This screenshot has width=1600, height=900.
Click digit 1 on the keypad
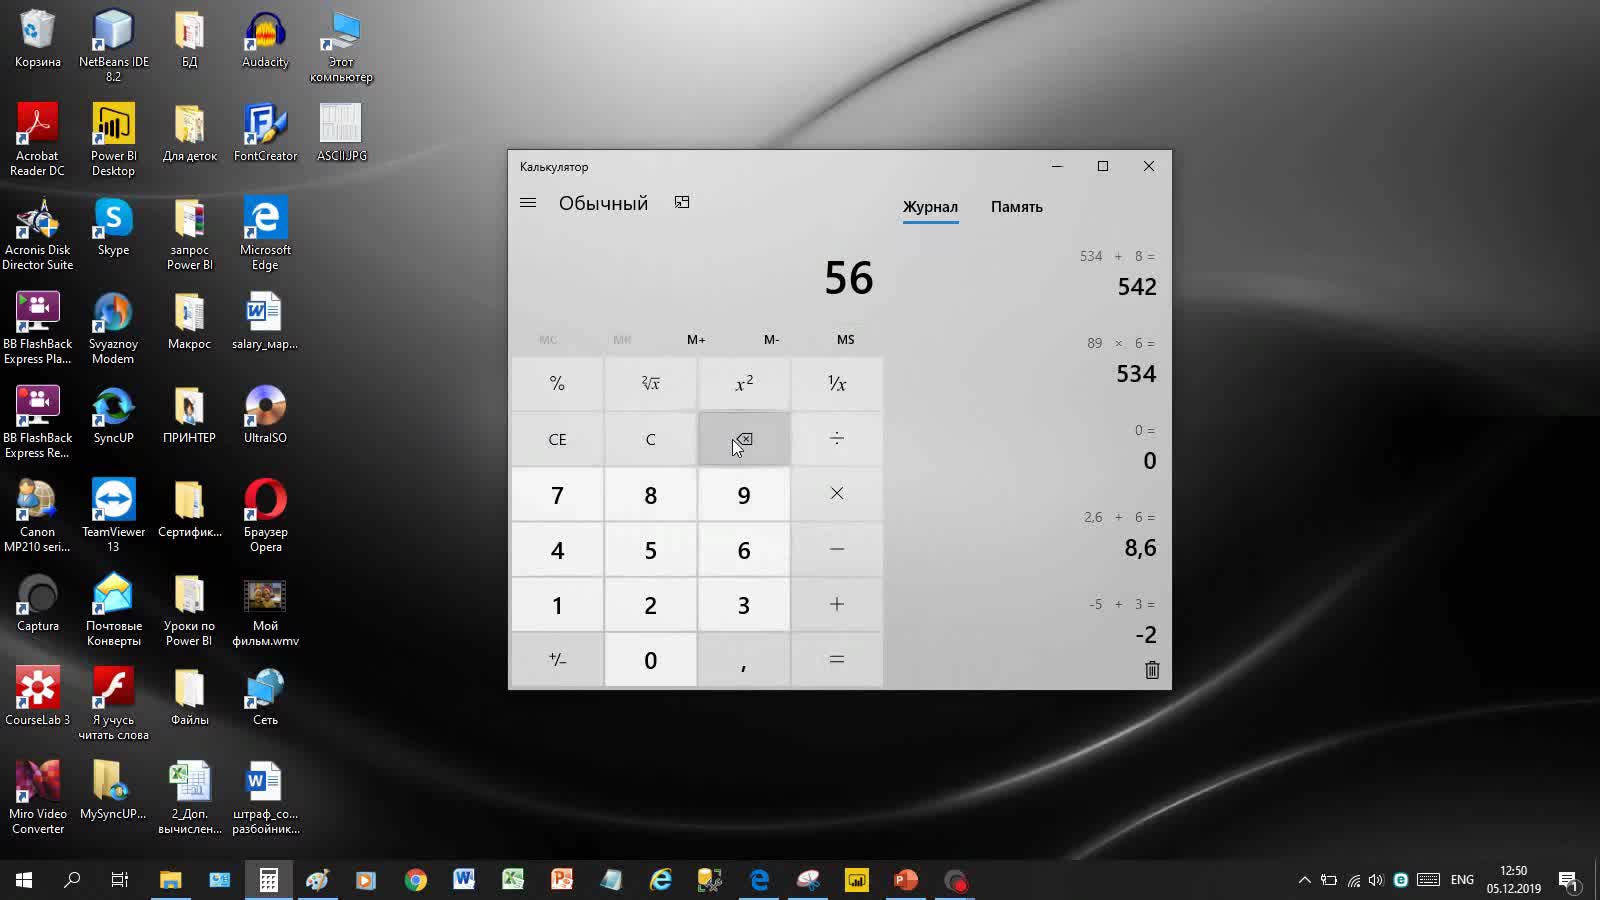[558, 604]
